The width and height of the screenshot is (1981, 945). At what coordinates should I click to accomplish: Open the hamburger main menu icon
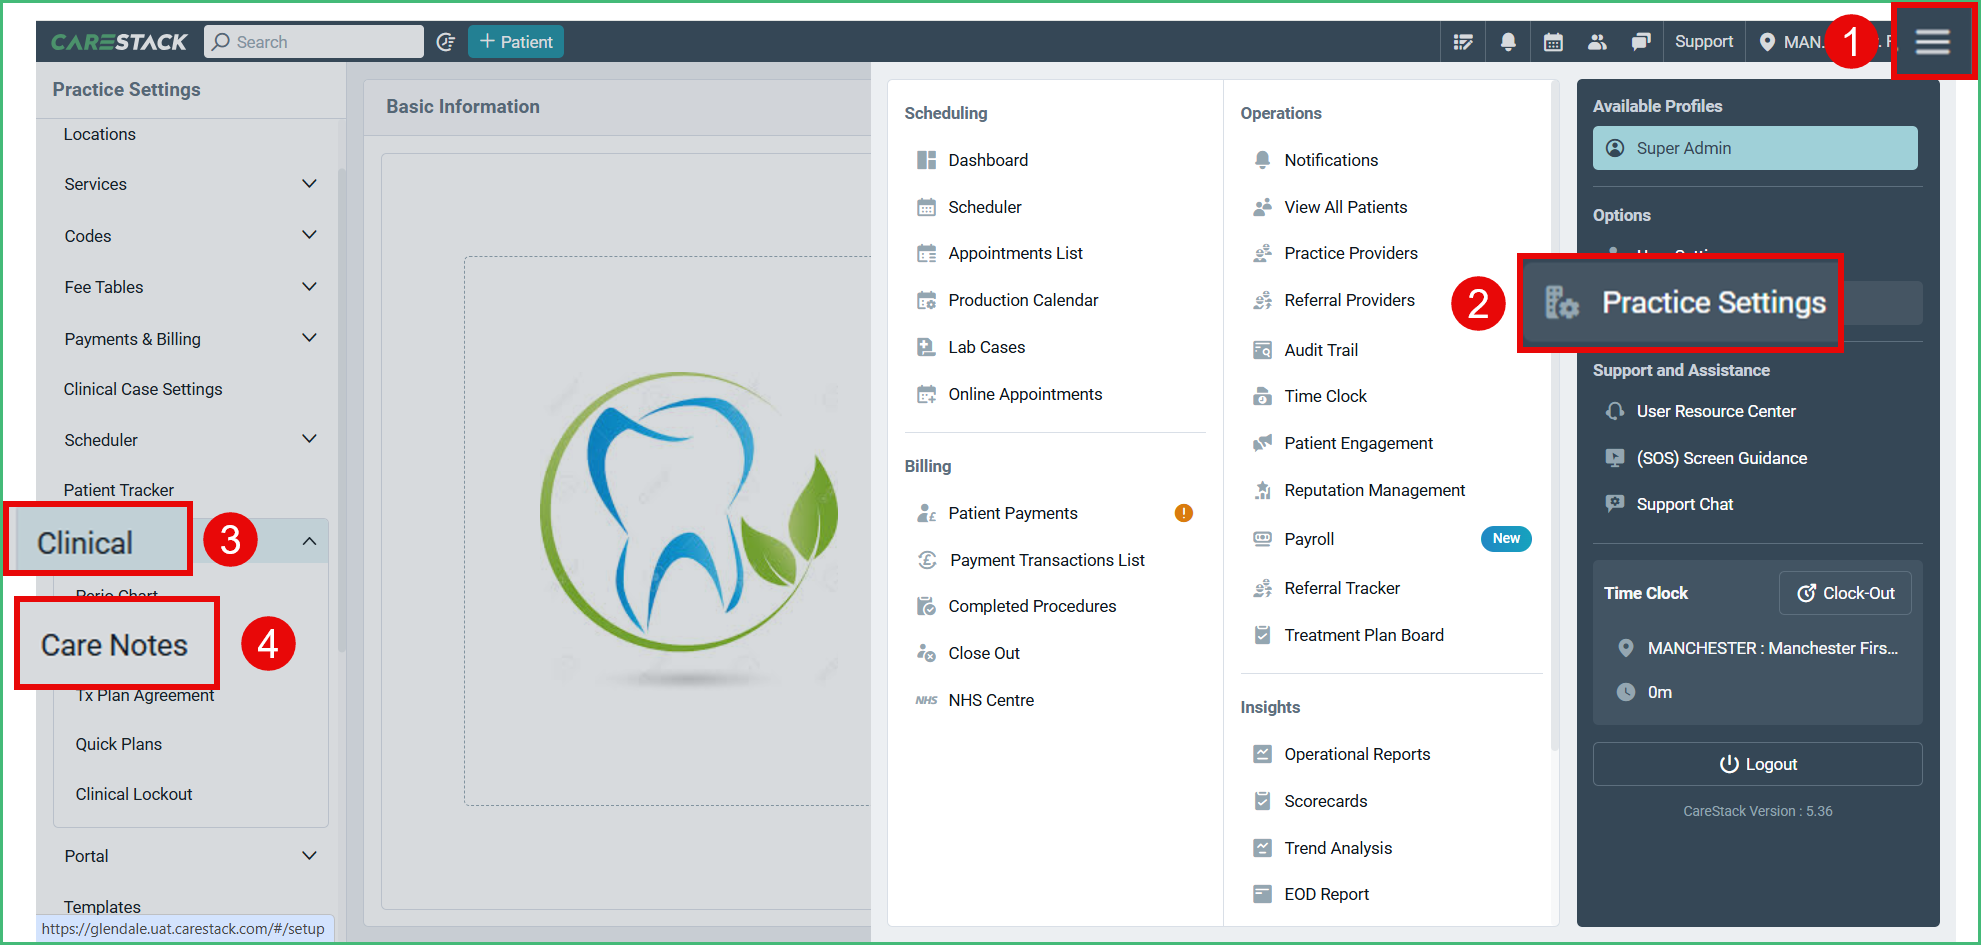coord(1932,42)
